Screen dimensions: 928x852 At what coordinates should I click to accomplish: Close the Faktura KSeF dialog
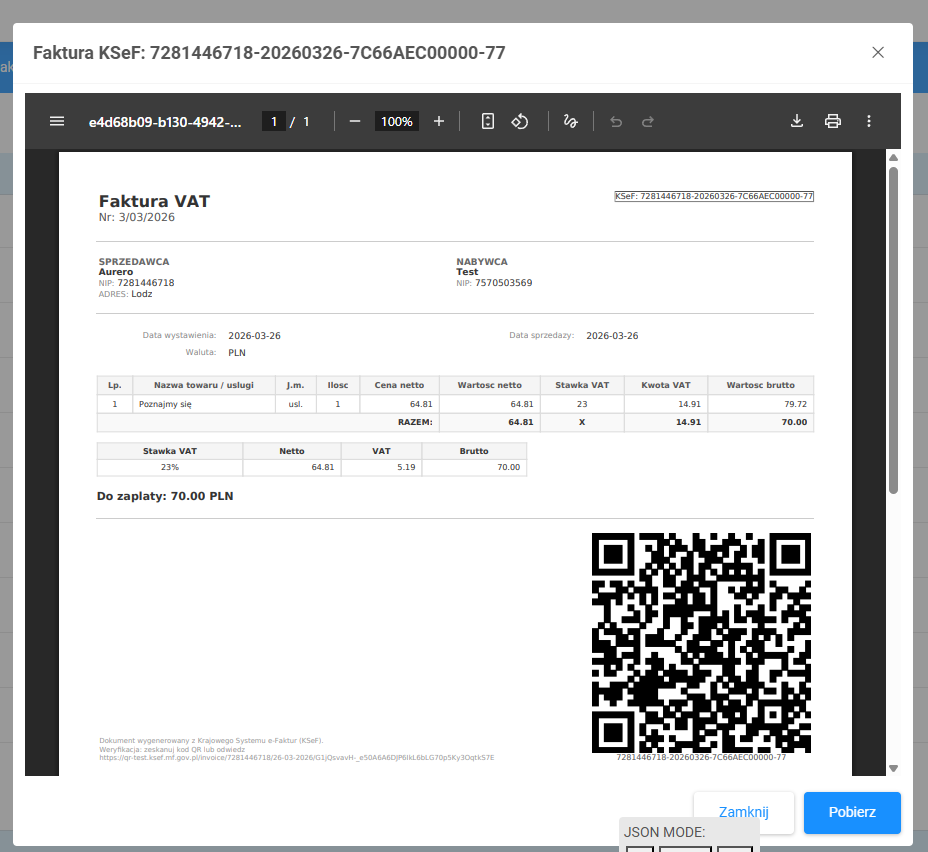point(878,53)
